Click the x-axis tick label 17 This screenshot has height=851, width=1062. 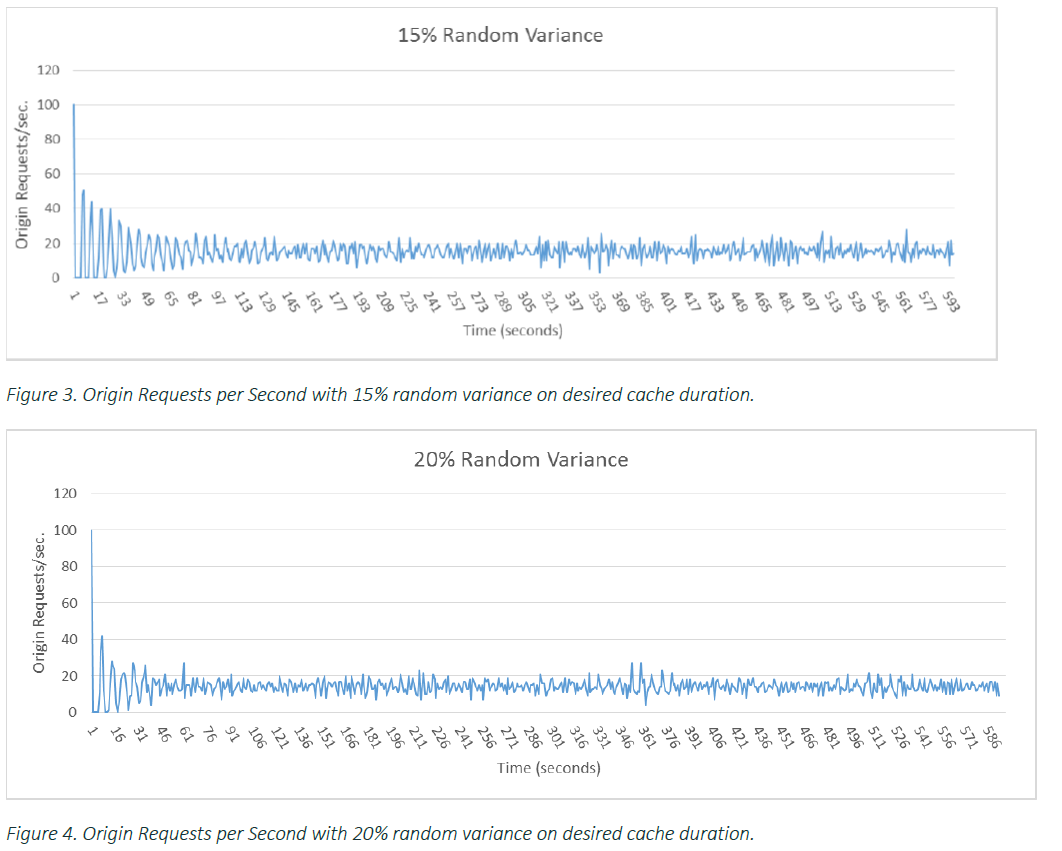tap(100, 298)
